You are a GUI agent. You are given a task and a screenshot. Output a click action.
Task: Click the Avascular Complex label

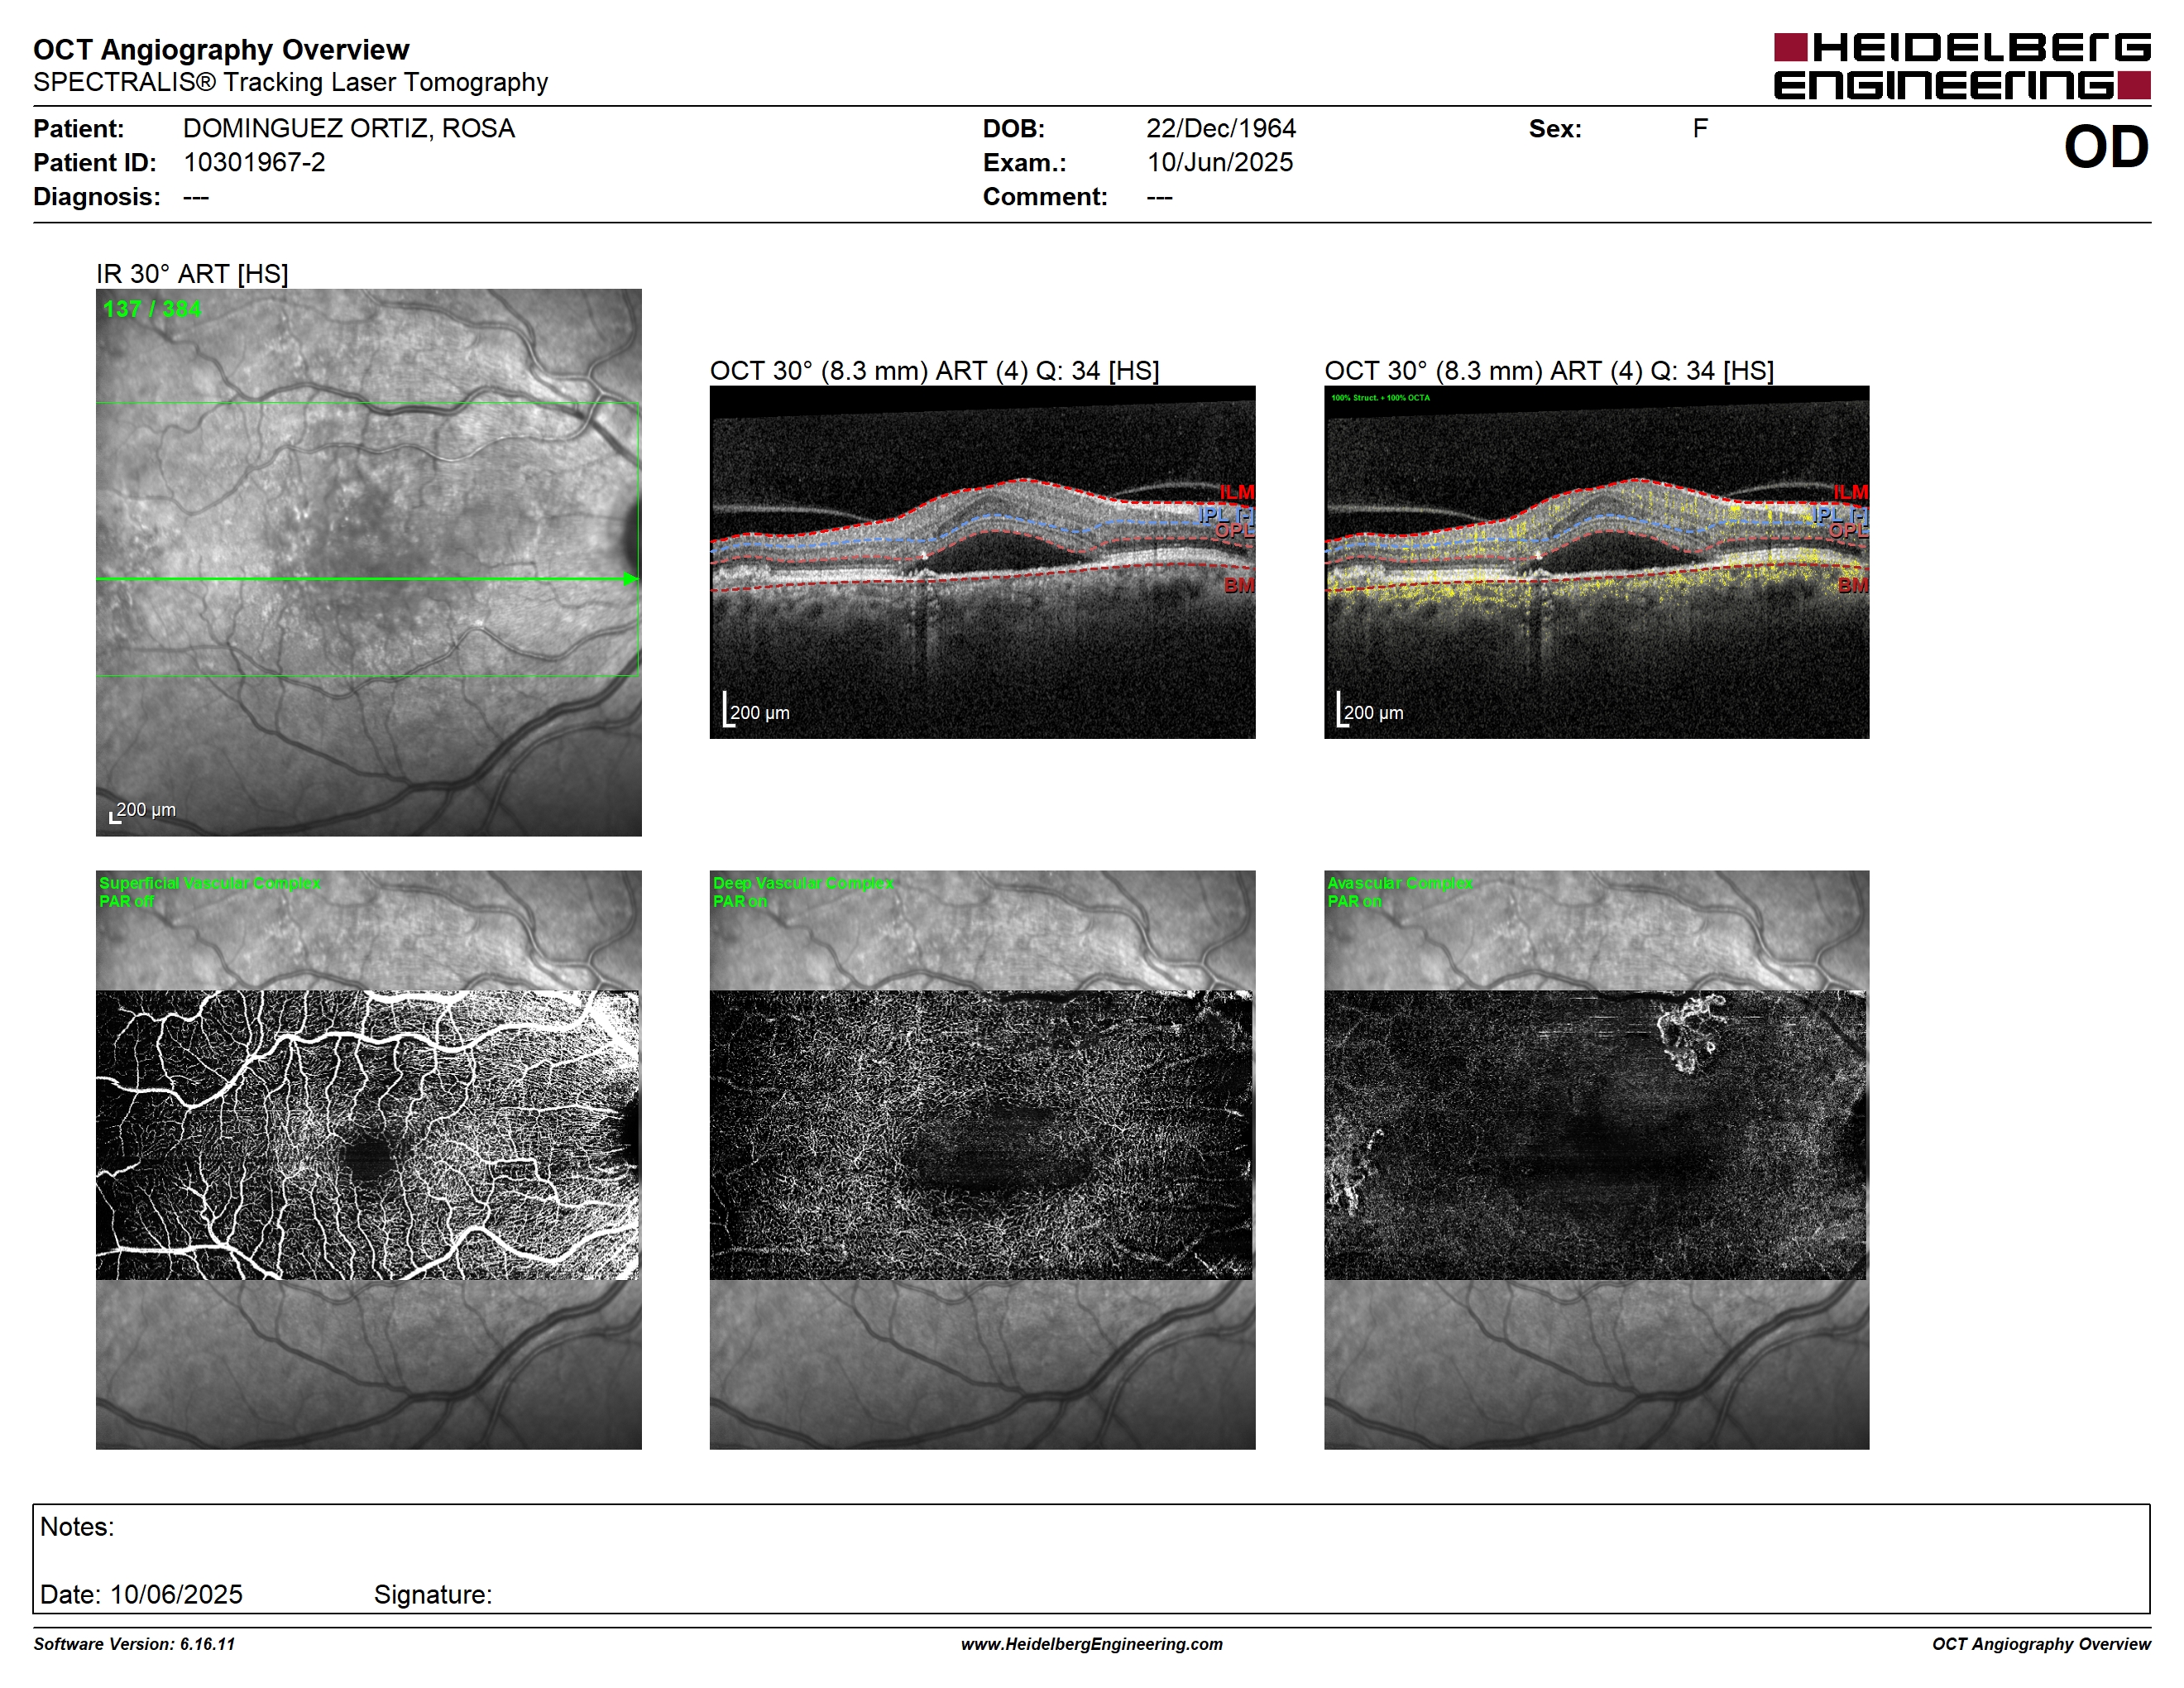(x=1400, y=883)
